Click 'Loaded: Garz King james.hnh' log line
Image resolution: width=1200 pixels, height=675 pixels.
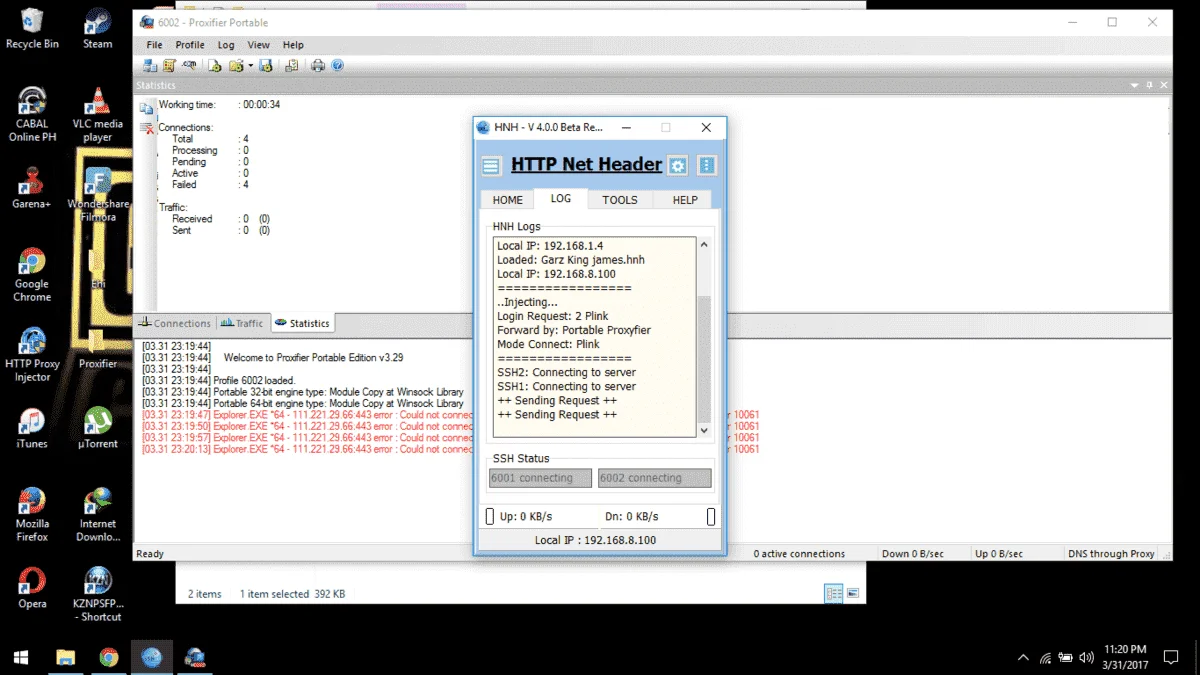point(571,260)
